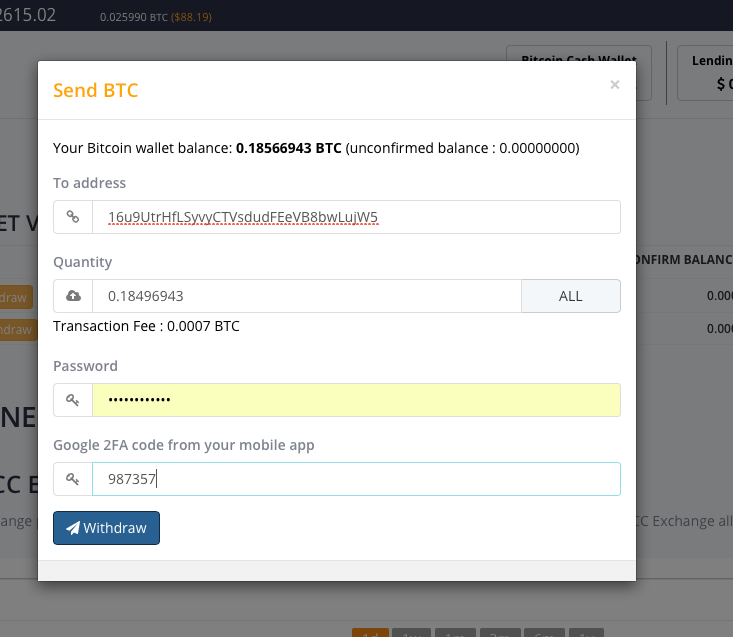Close the Send BTC dialog
Screen dimensions: 733x637
tap(615, 85)
